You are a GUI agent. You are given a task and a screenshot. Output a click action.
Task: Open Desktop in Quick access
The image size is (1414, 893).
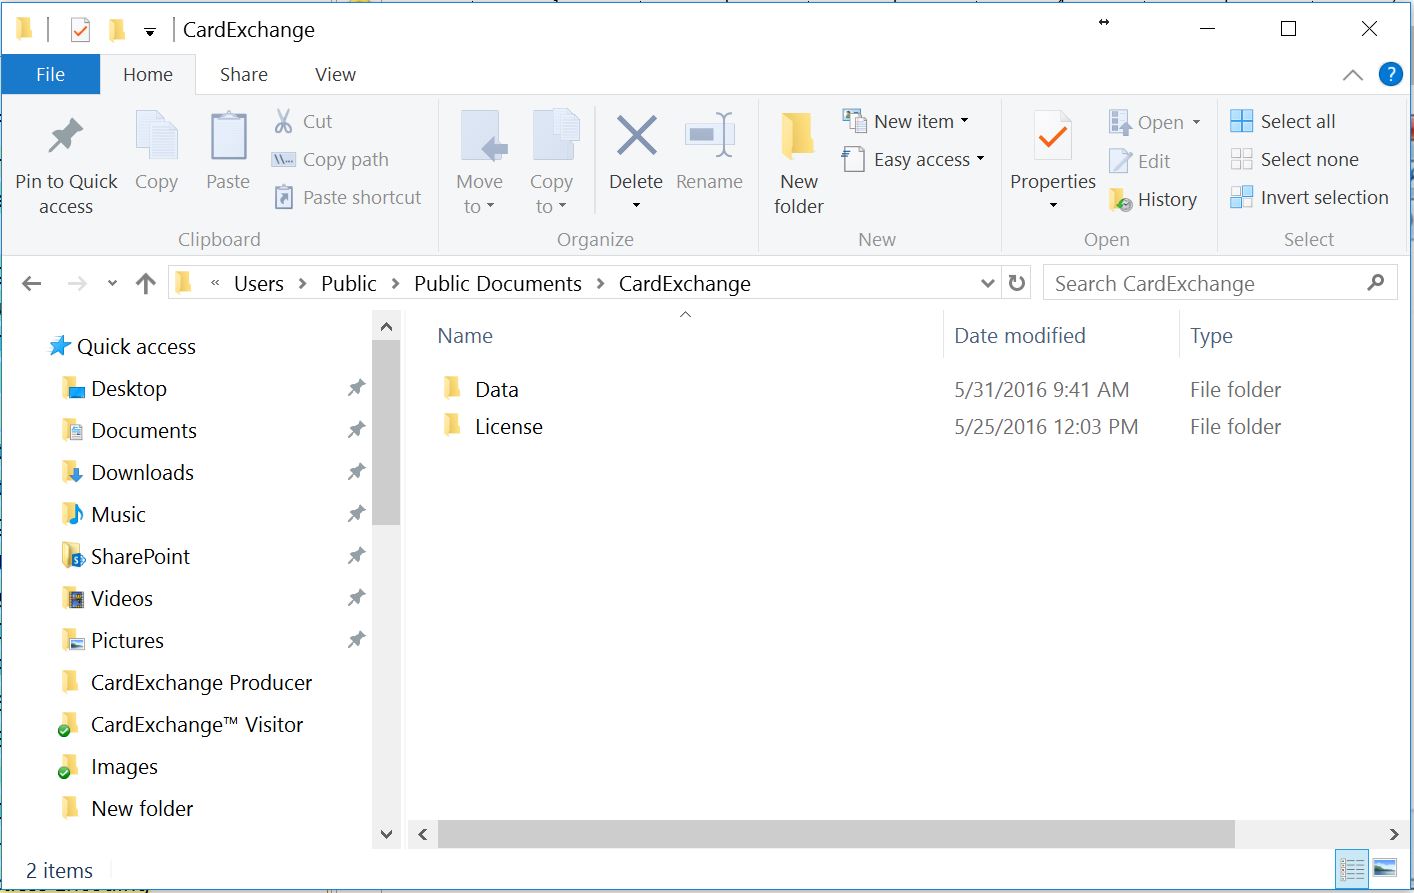[129, 389]
